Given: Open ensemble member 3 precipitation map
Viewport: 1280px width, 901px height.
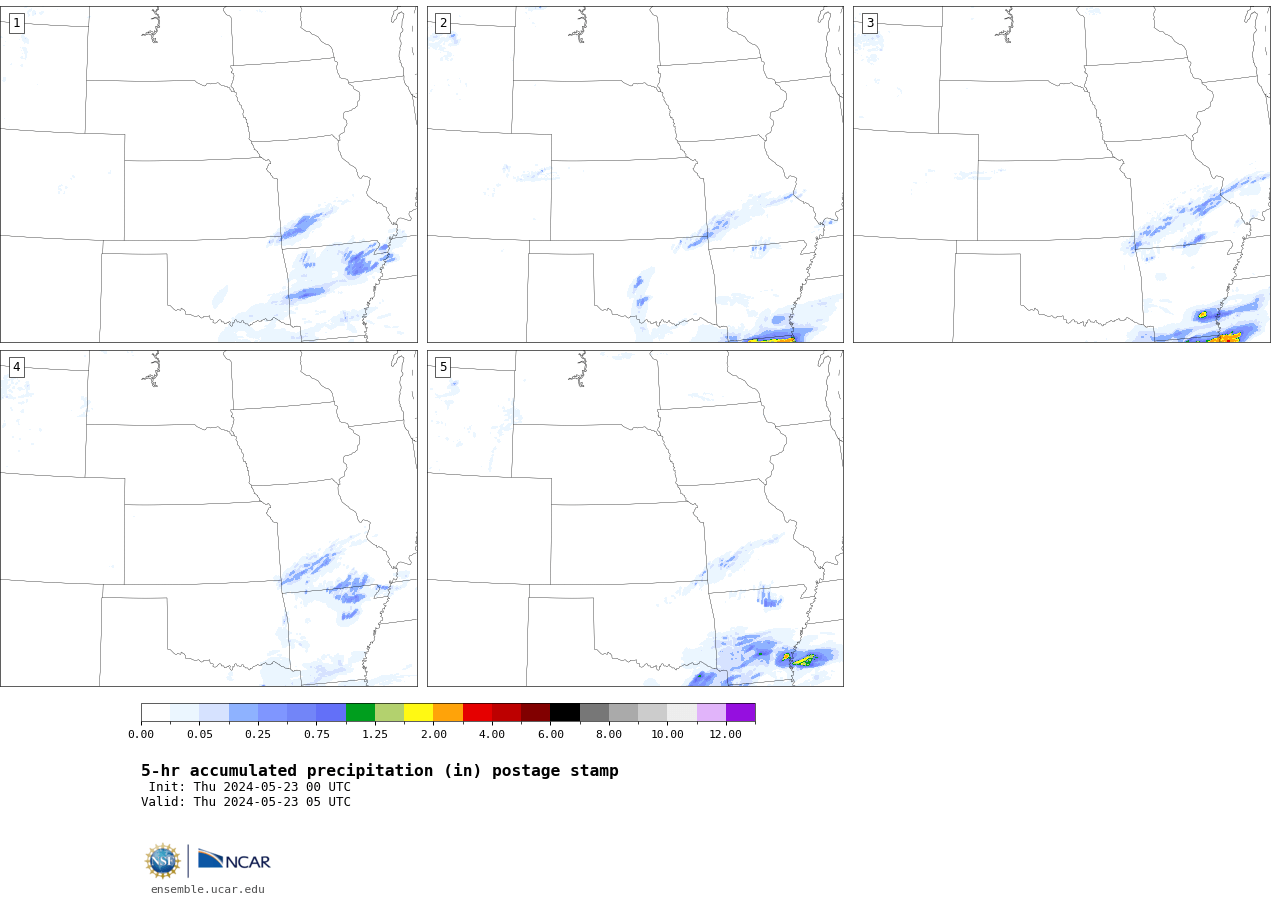Looking at the screenshot, I should click(x=1062, y=174).
